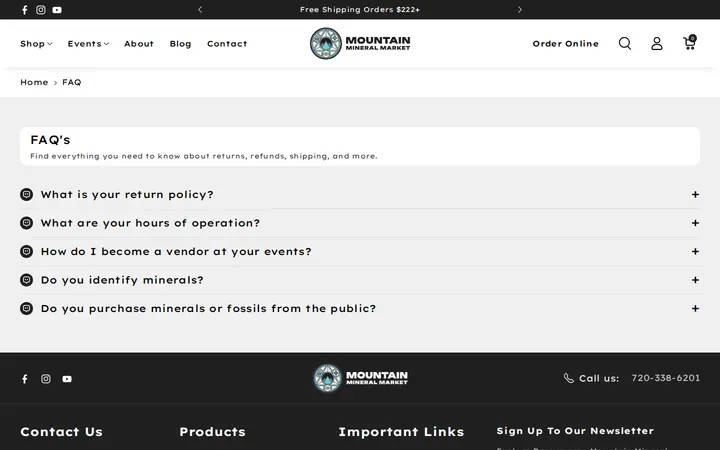This screenshot has width=720, height=450.
Task: Expand plus for purchase minerals or fossils
Action: (695, 309)
